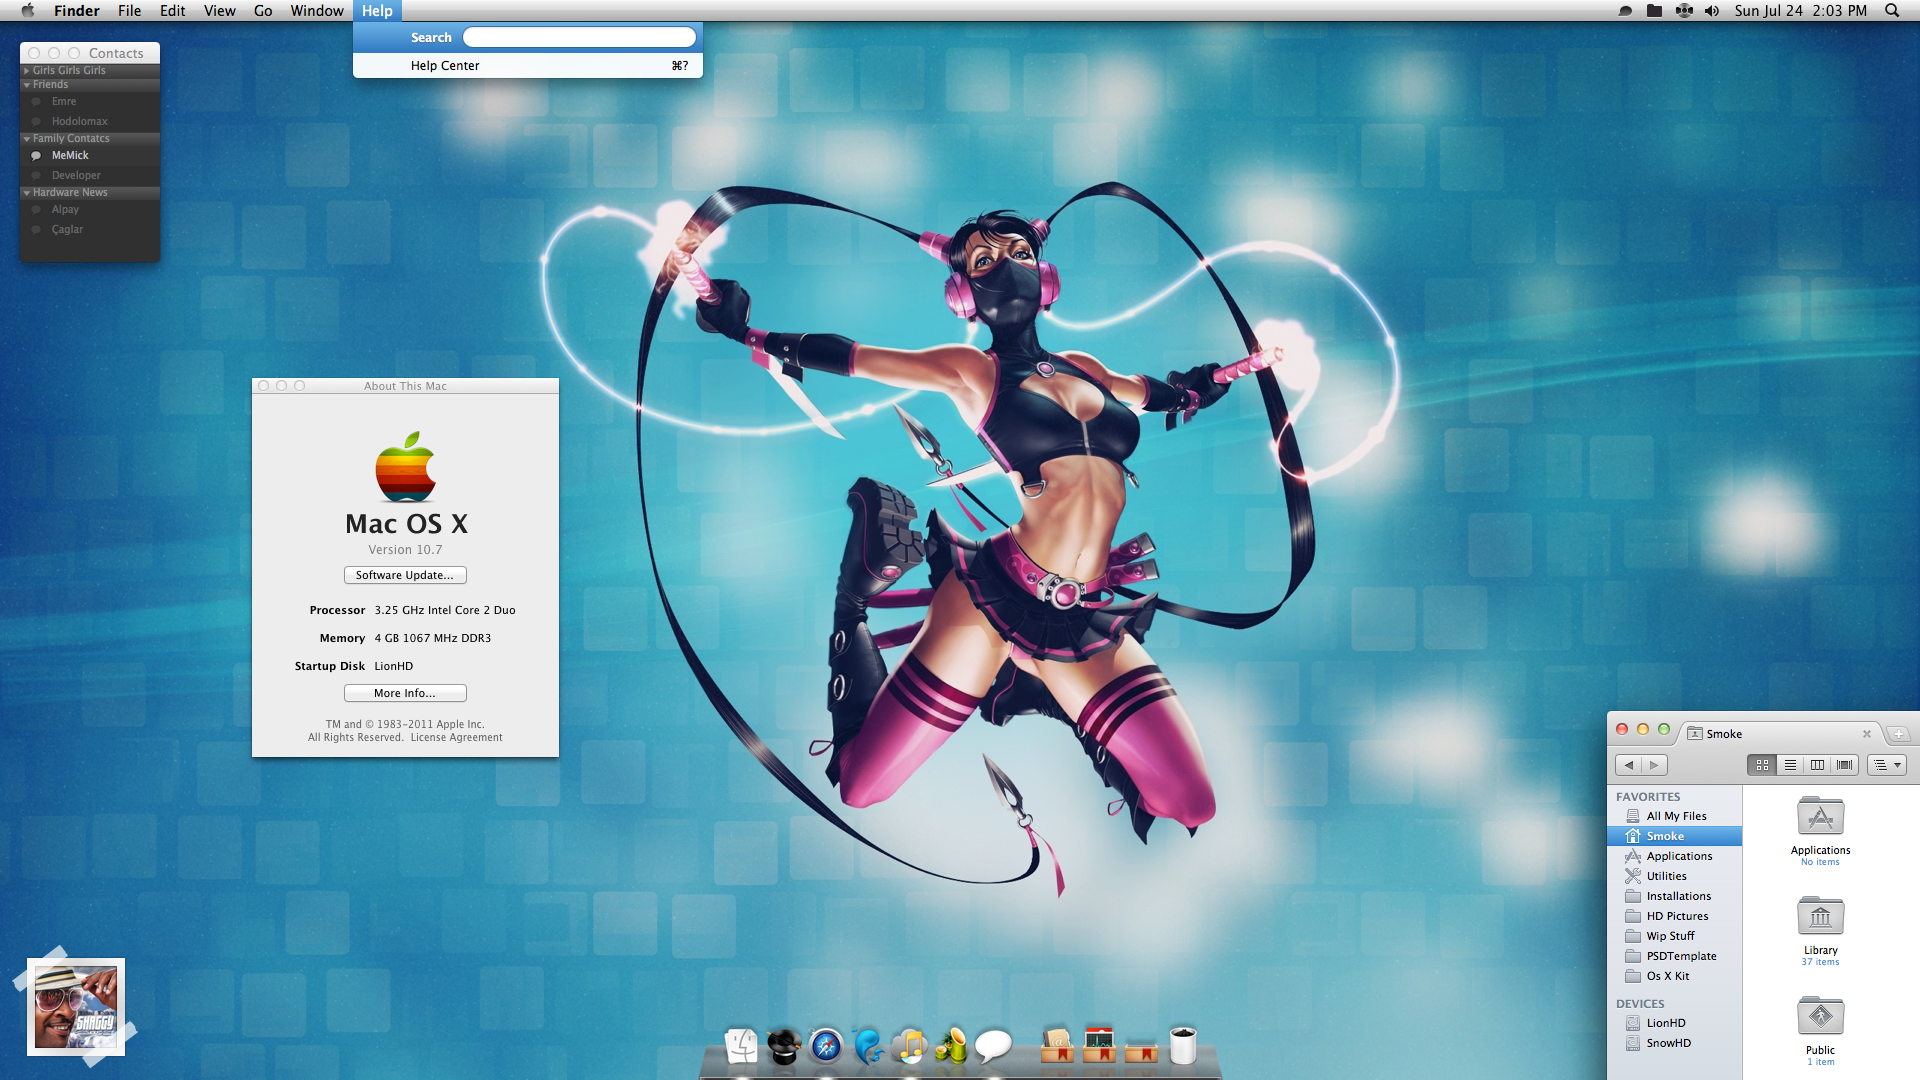Image resolution: width=1920 pixels, height=1080 pixels.
Task: Open the Address Book stack in Dock
Action: 1057,1045
